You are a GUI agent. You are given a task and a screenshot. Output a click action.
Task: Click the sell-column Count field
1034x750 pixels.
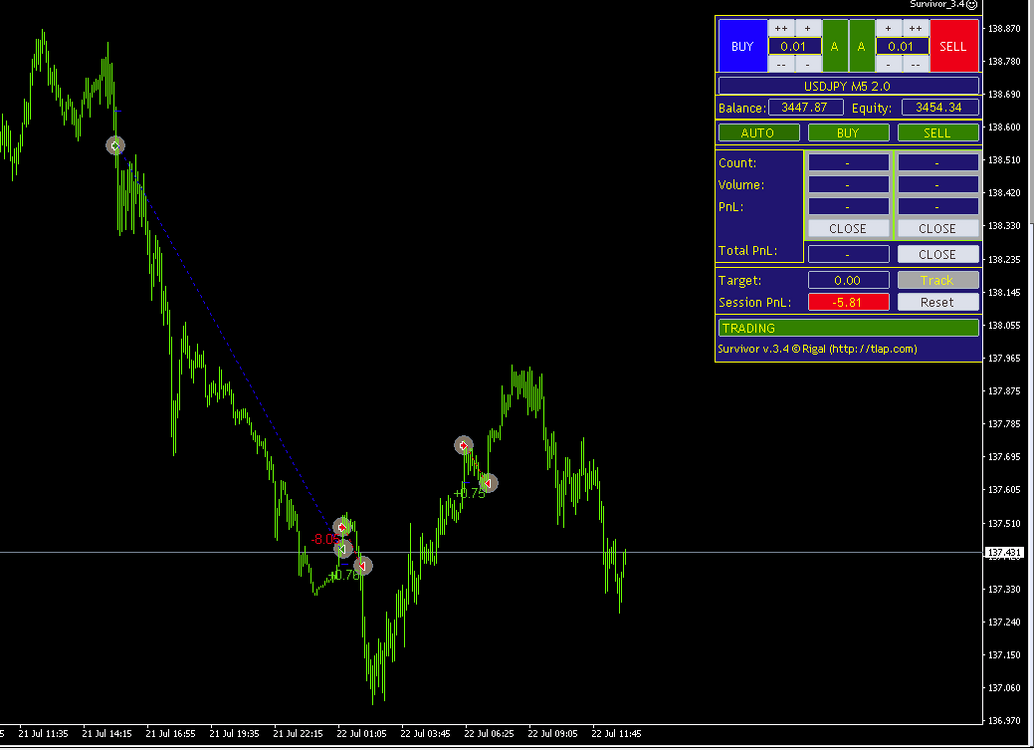click(x=938, y=162)
